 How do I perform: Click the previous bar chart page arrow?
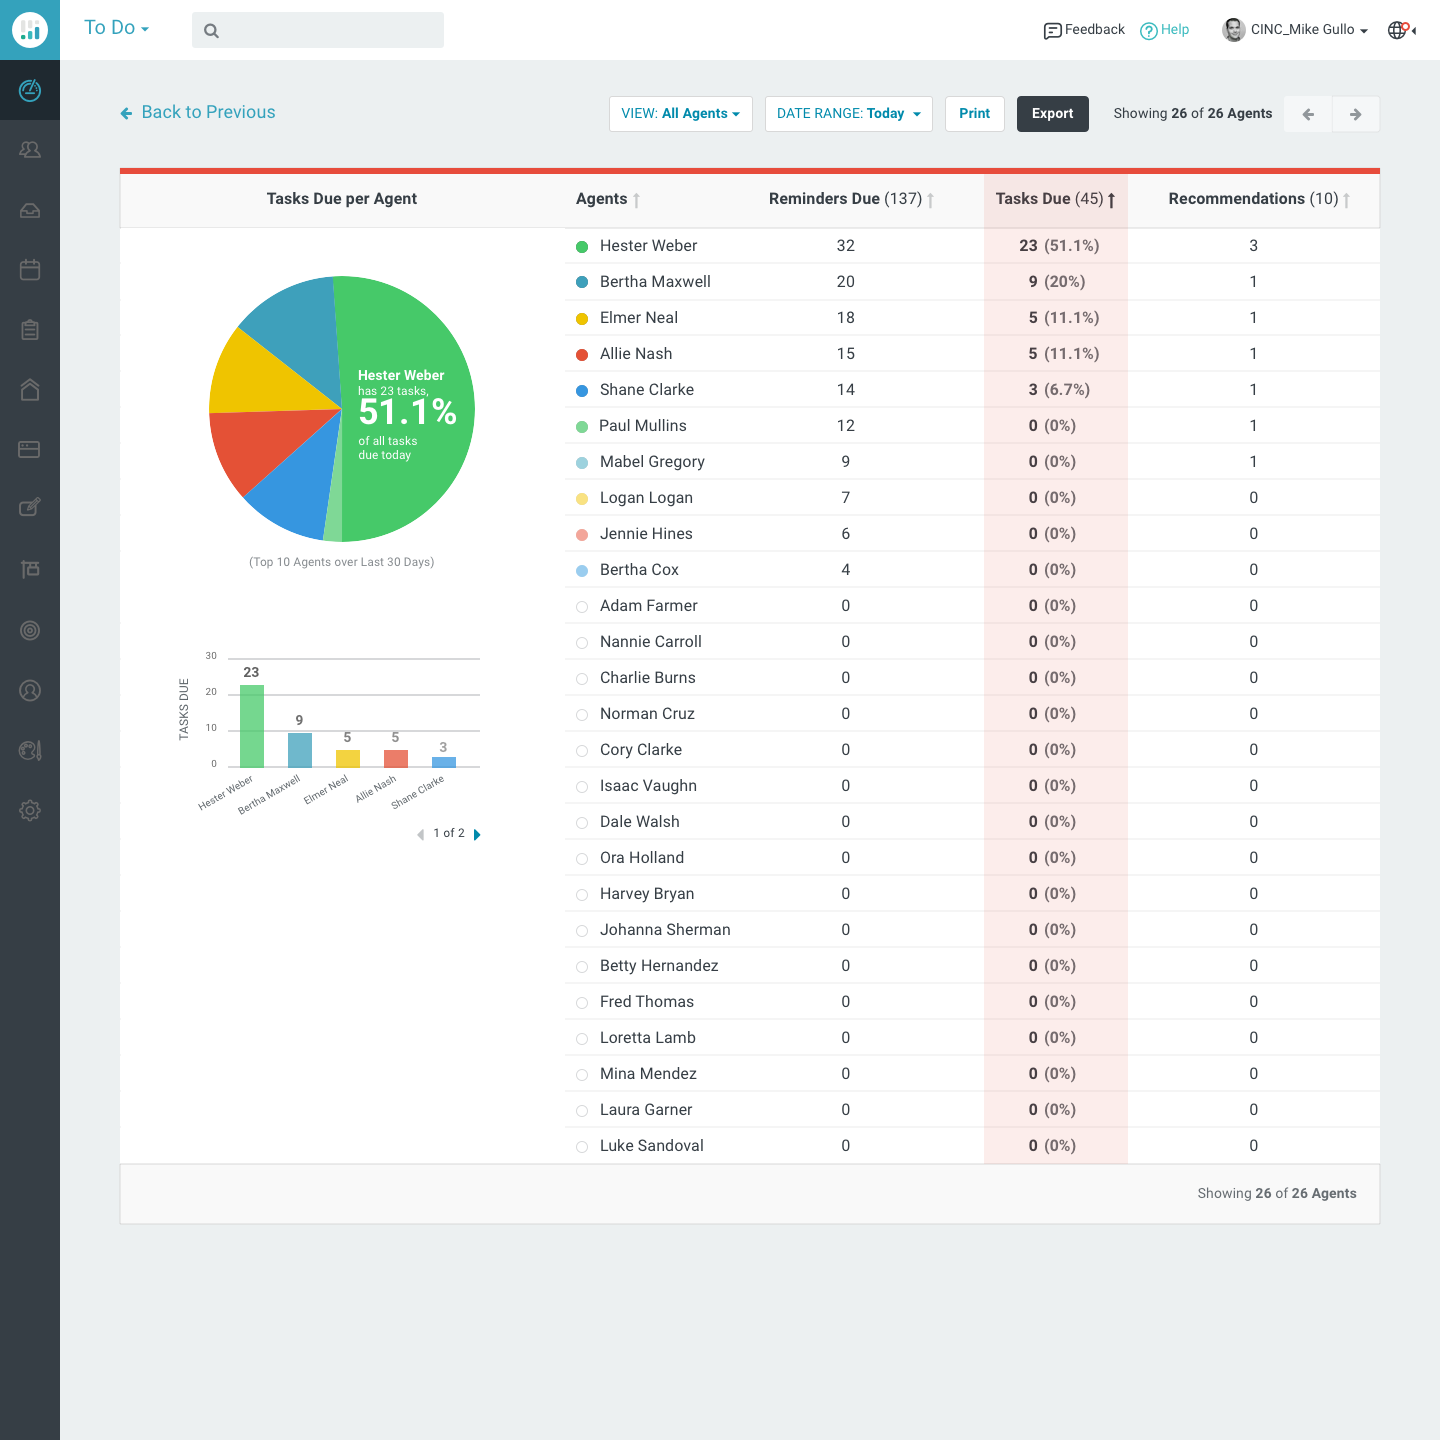(x=421, y=834)
